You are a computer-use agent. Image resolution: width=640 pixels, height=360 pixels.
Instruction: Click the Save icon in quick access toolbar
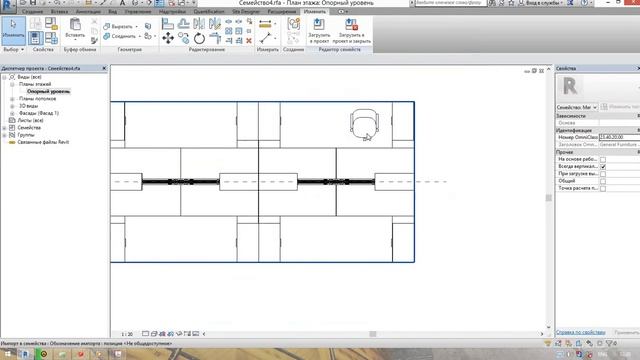pyautogui.click(x=33, y=3)
